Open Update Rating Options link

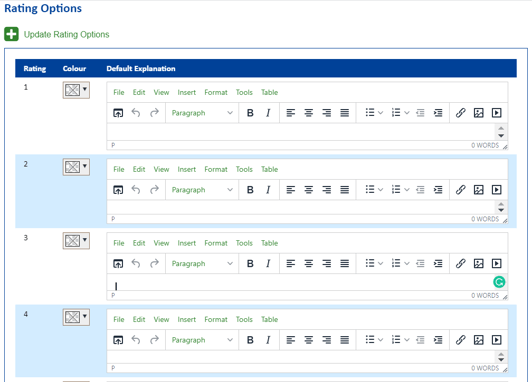point(66,35)
